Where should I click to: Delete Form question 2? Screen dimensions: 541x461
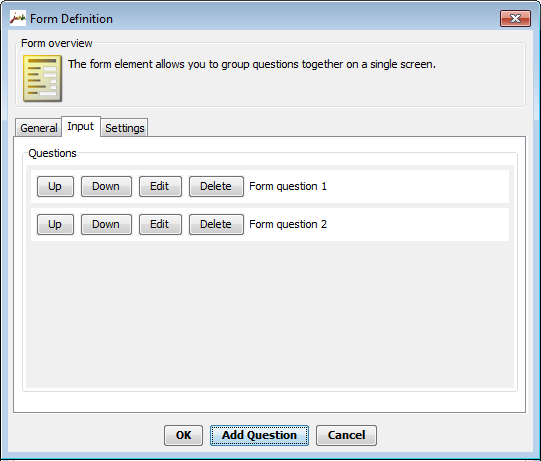pyautogui.click(x=216, y=224)
